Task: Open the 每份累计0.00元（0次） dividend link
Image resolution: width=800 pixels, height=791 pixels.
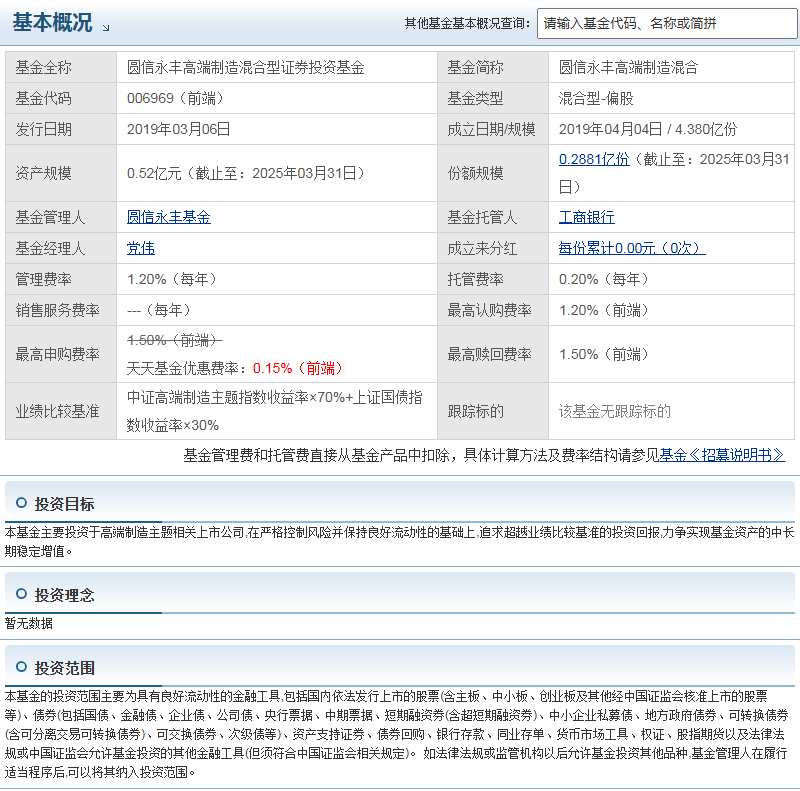Action: 632,249
